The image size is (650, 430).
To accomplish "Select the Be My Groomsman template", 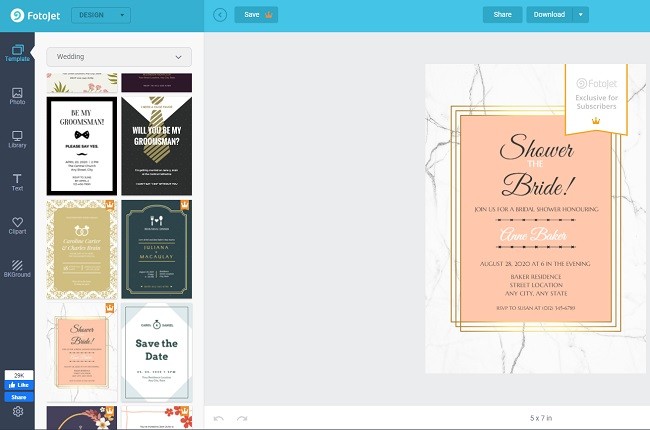I will (82, 146).
